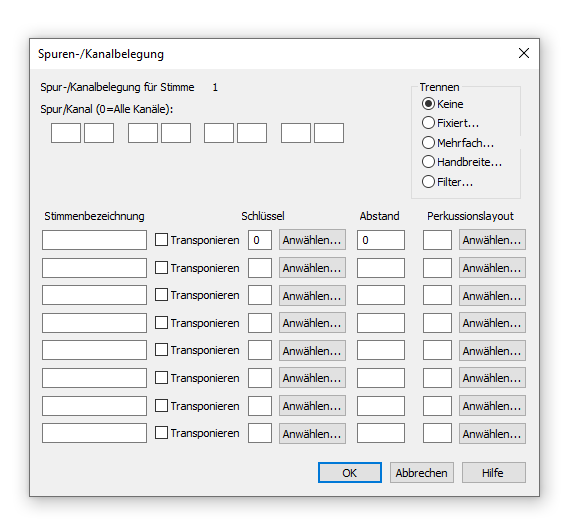Image resolution: width=572 pixels, height=532 pixels.
Task: Focus the third Spur/Kanal input box
Action: tap(143, 133)
